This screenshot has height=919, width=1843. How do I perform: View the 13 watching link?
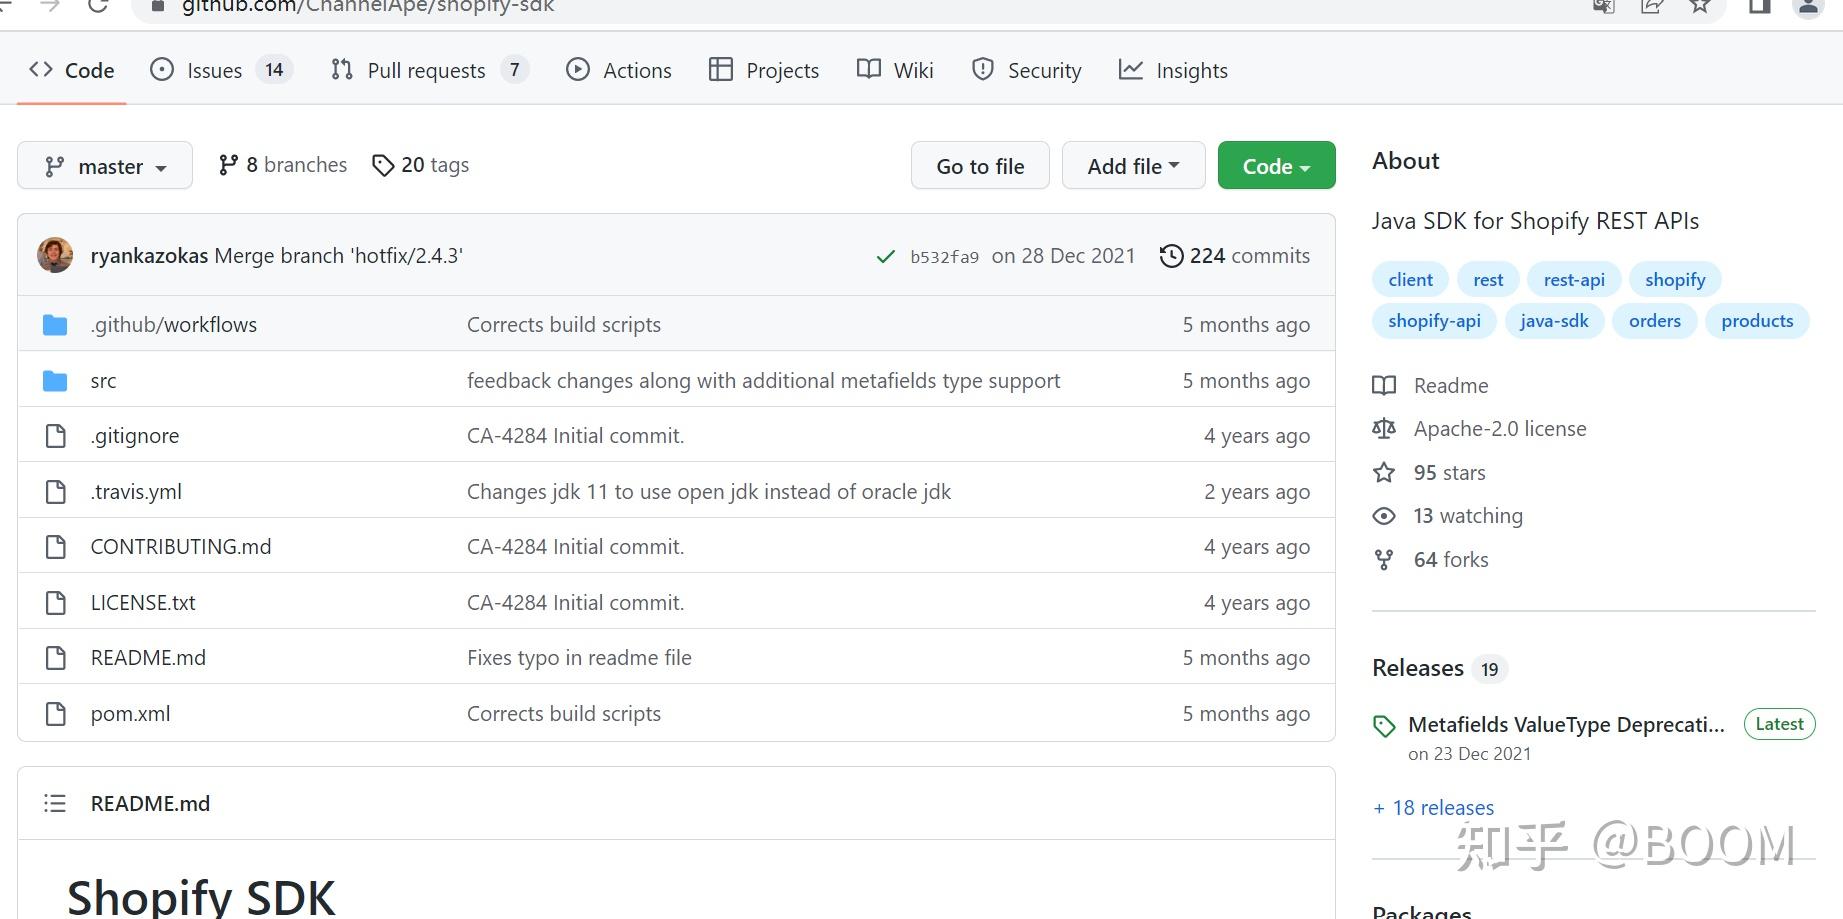[x=1448, y=516]
